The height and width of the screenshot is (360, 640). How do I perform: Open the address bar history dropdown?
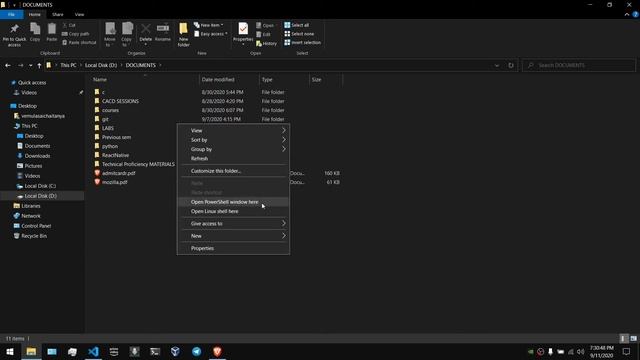pyautogui.click(x=497, y=65)
